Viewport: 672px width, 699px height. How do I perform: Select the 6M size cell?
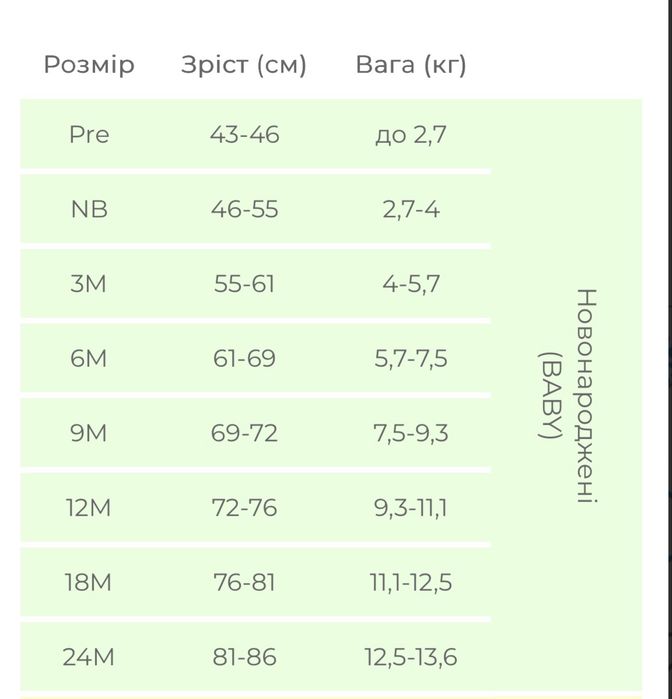click(88, 358)
